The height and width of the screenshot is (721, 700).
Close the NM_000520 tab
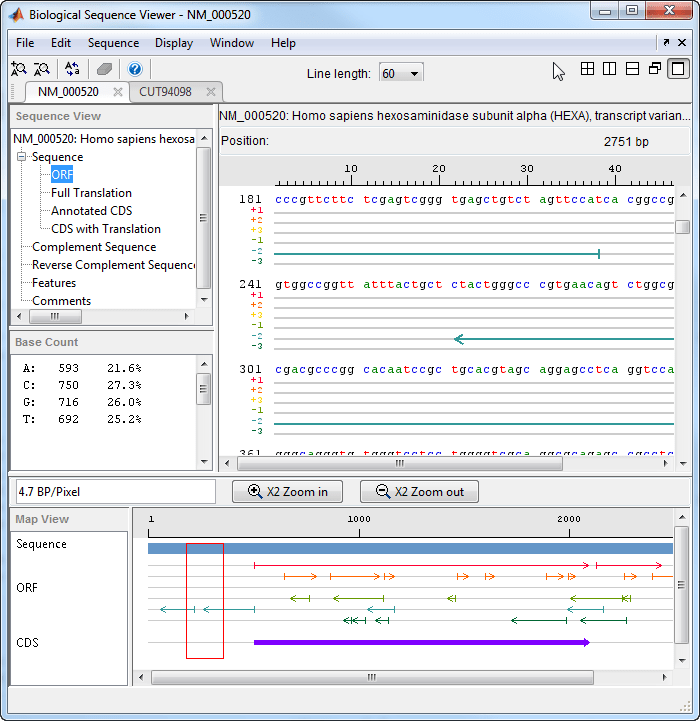(118, 92)
